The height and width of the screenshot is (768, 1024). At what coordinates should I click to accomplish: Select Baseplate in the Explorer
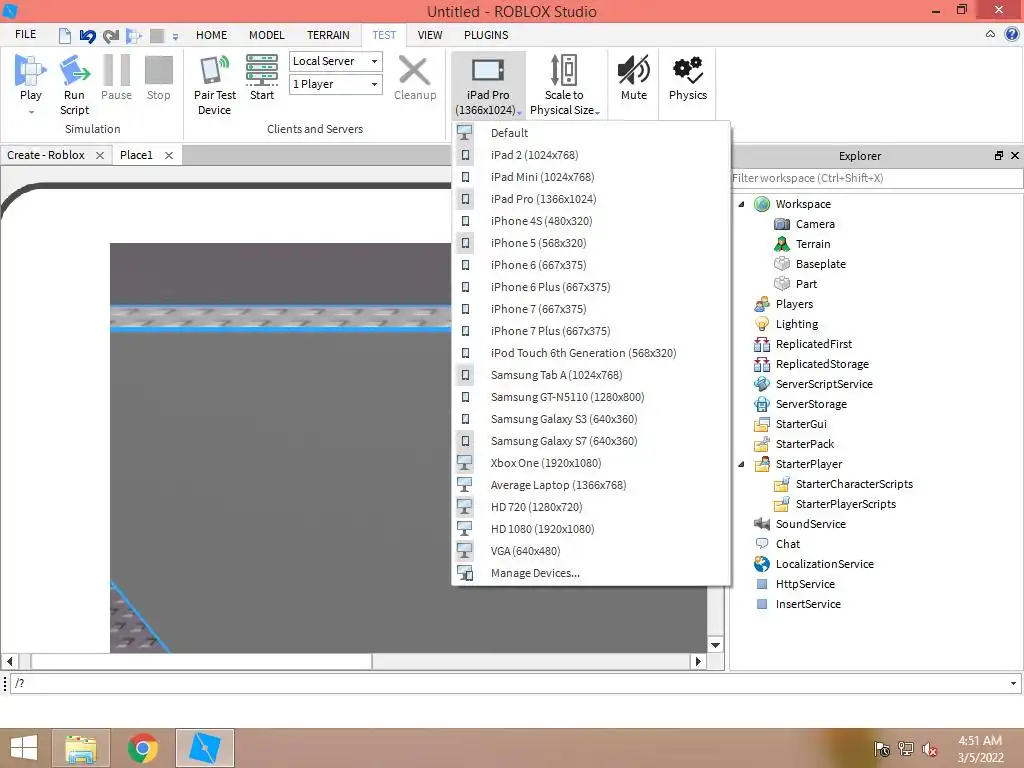tap(820, 264)
